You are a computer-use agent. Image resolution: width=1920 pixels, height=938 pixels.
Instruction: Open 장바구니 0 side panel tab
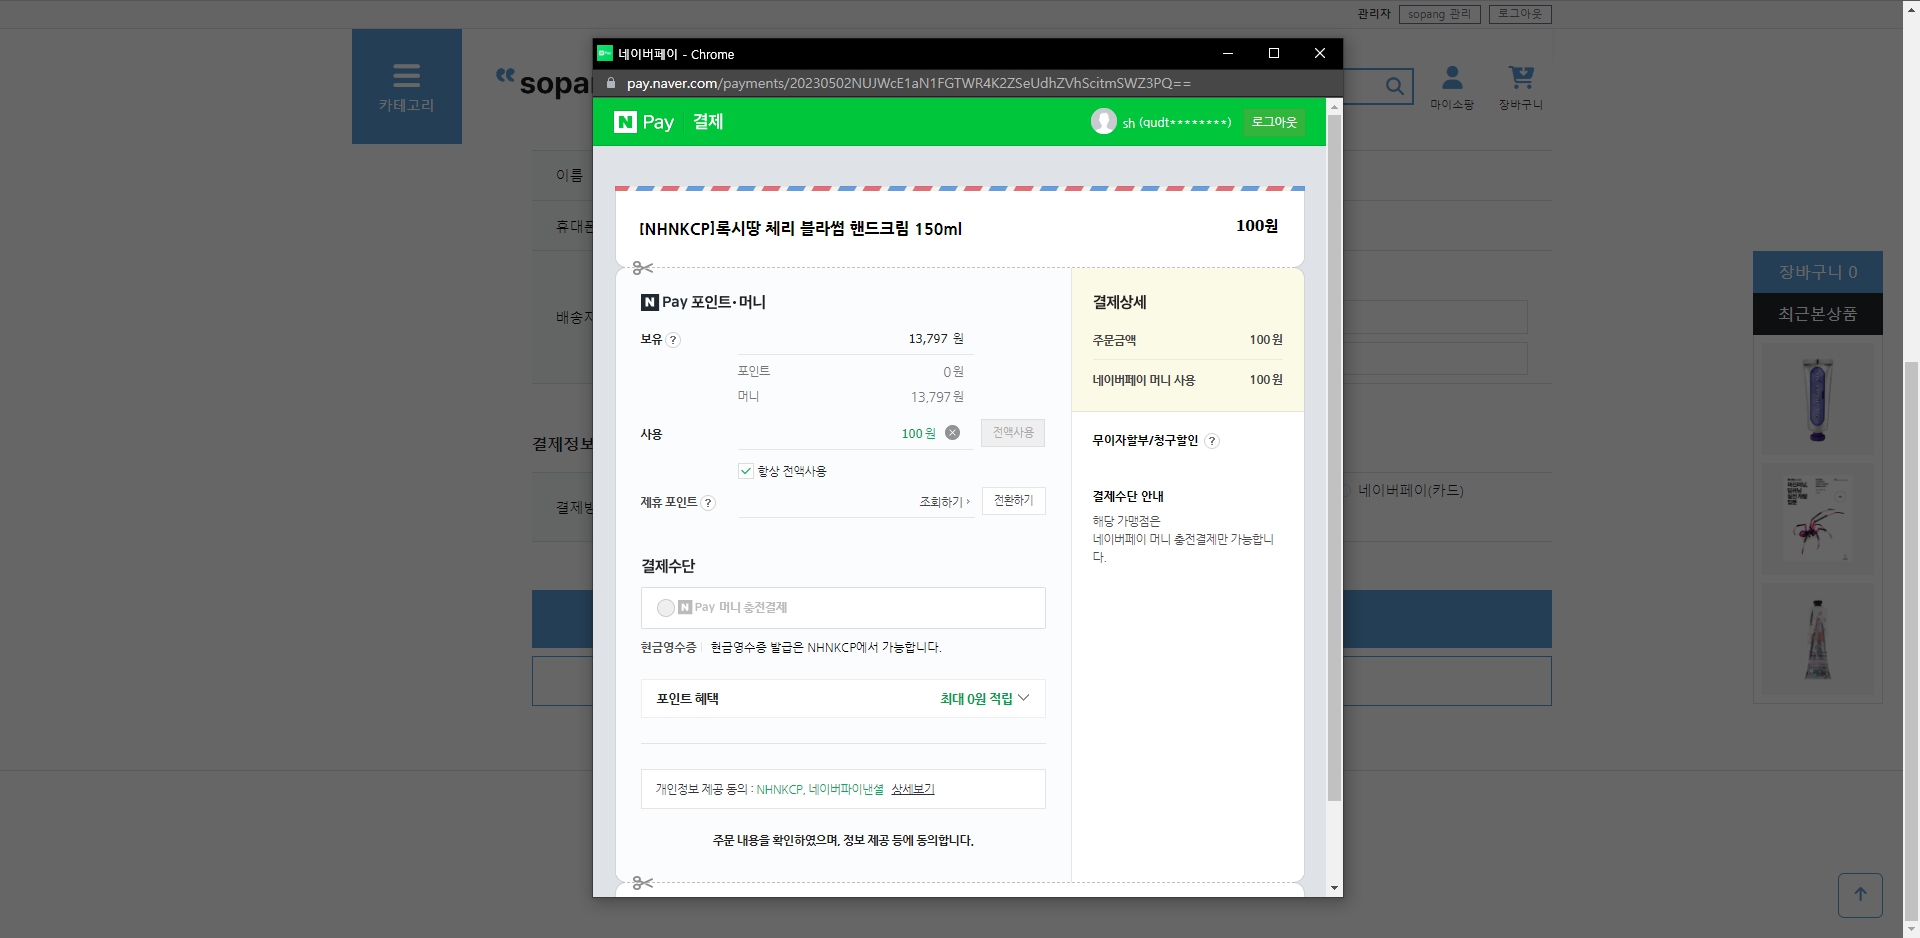click(1817, 272)
